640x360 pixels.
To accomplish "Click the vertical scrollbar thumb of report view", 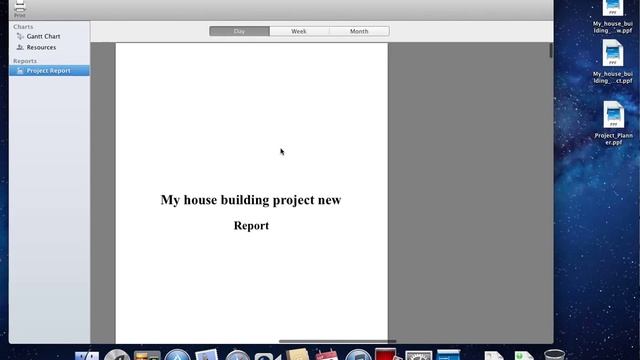I will [x=551, y=50].
